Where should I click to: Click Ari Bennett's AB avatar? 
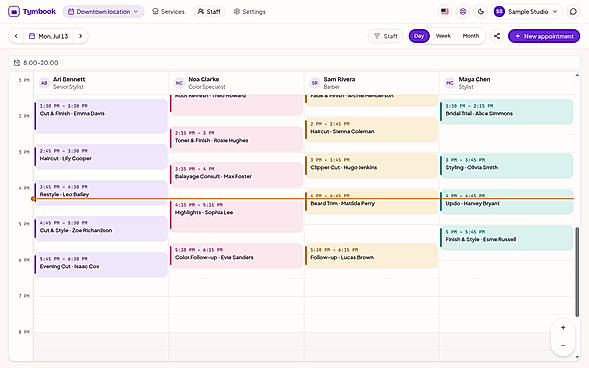tap(44, 83)
